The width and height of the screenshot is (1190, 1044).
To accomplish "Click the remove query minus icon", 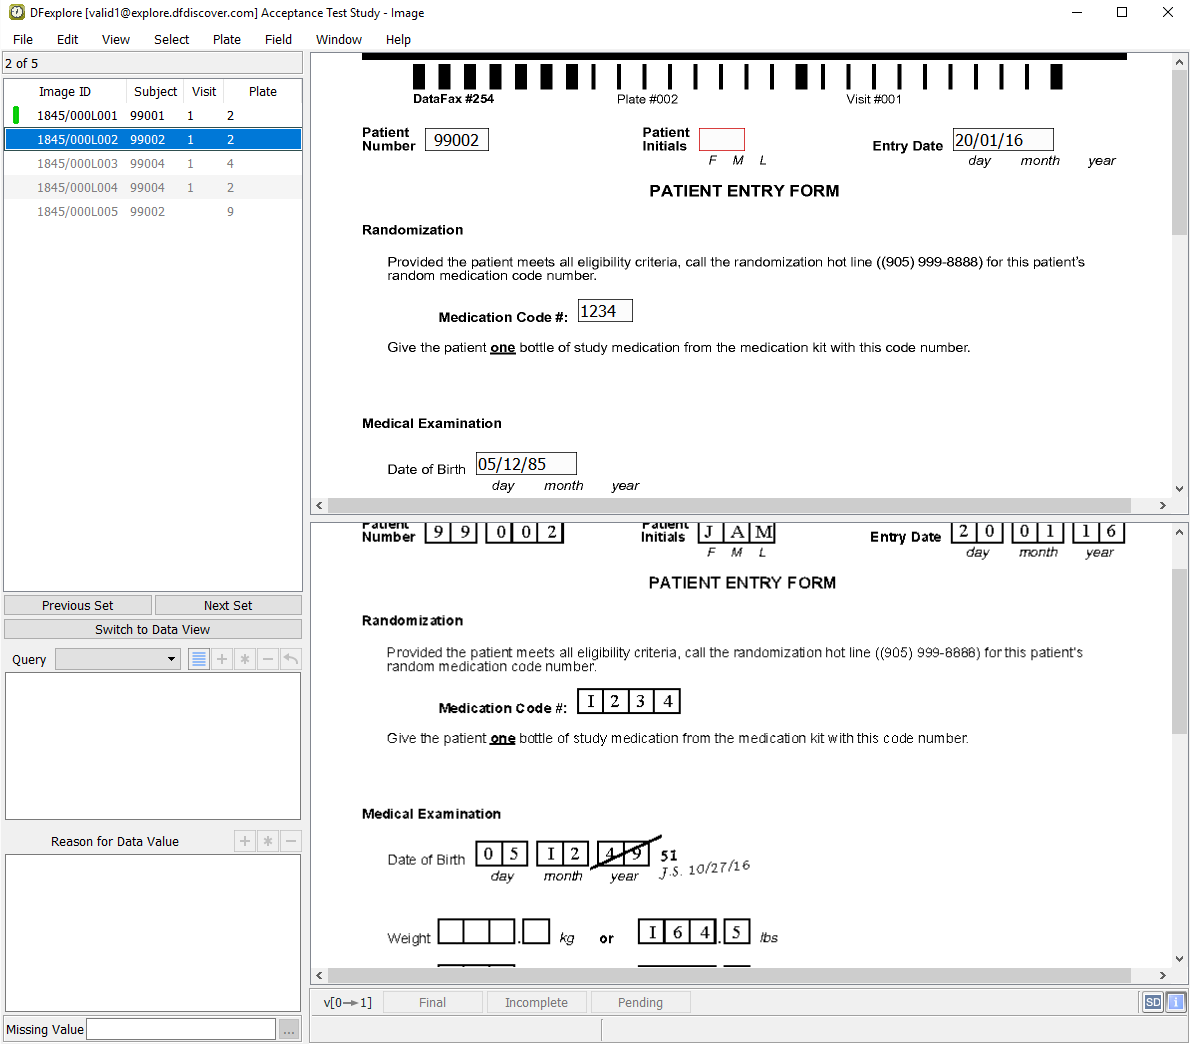I will (x=268, y=659).
